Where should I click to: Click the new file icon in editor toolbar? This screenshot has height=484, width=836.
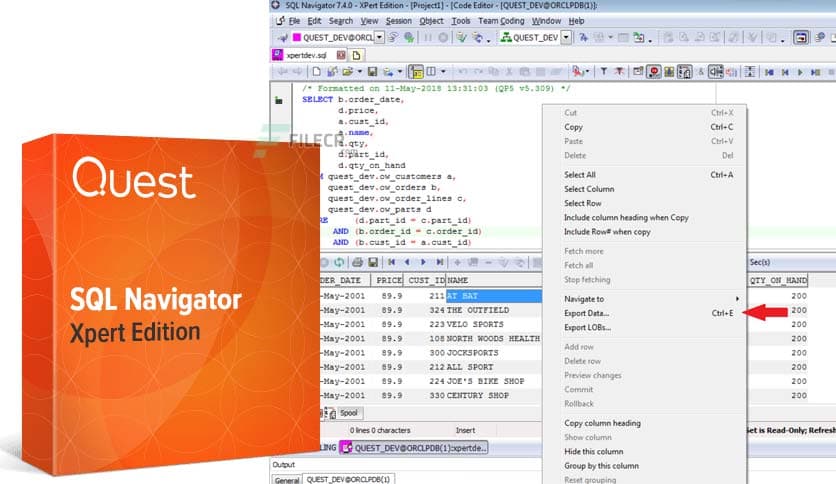point(317,71)
